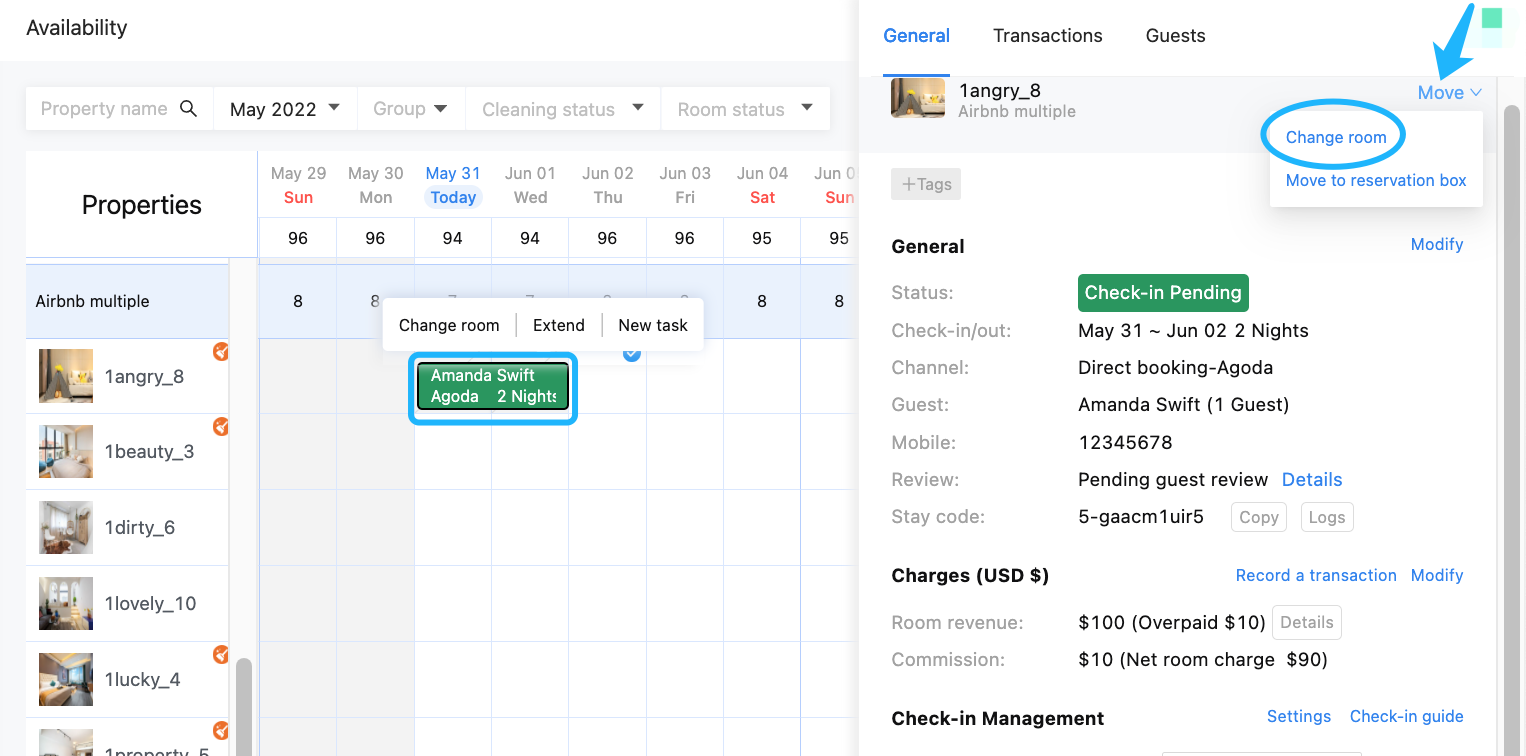The height and width of the screenshot is (756, 1526).
Task: Open the Check-in guide link
Action: [1407, 716]
